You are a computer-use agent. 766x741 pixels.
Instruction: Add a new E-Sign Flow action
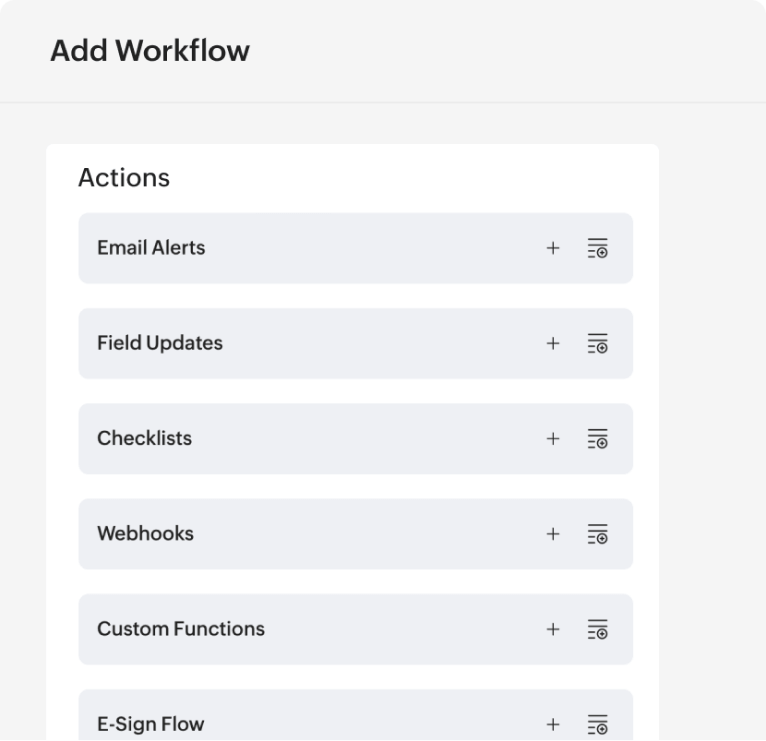553,724
